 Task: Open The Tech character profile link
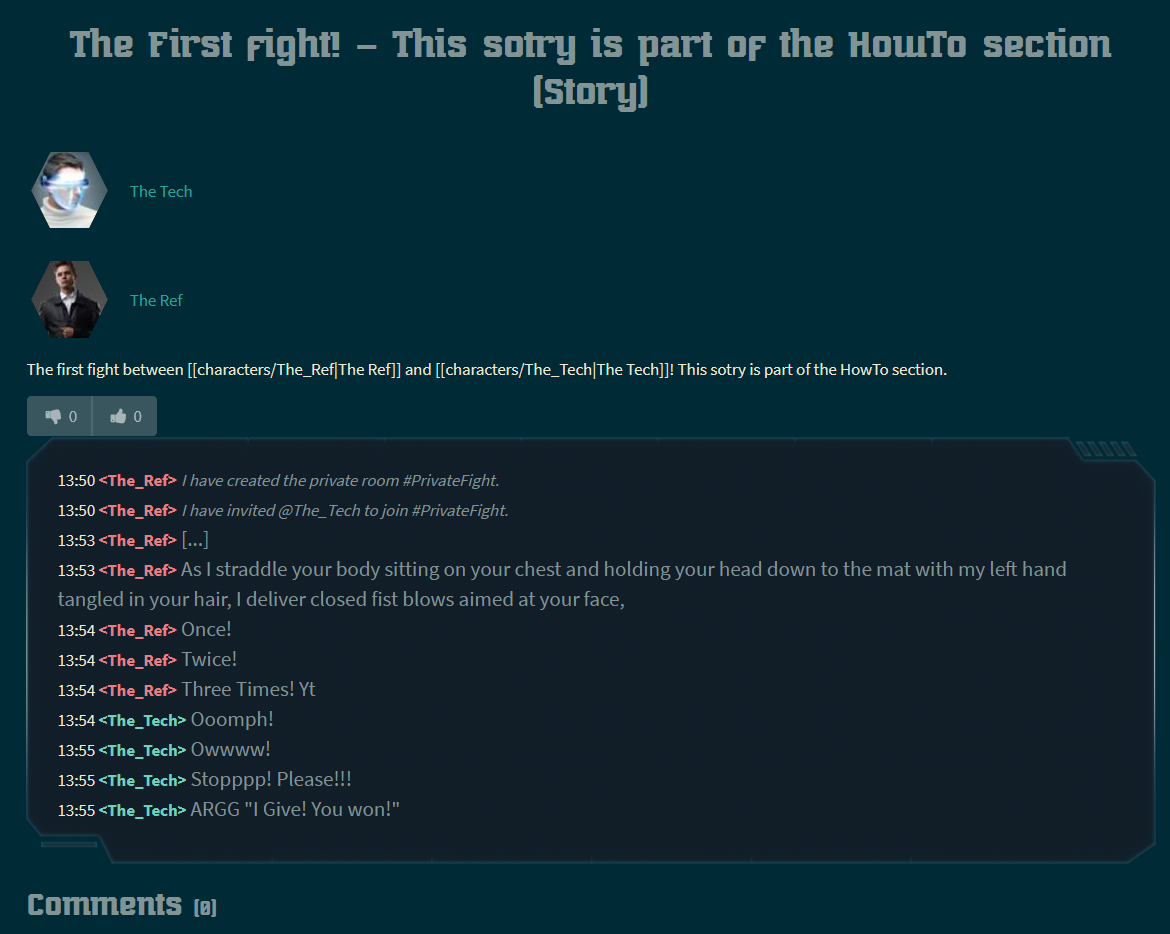[x=161, y=191]
